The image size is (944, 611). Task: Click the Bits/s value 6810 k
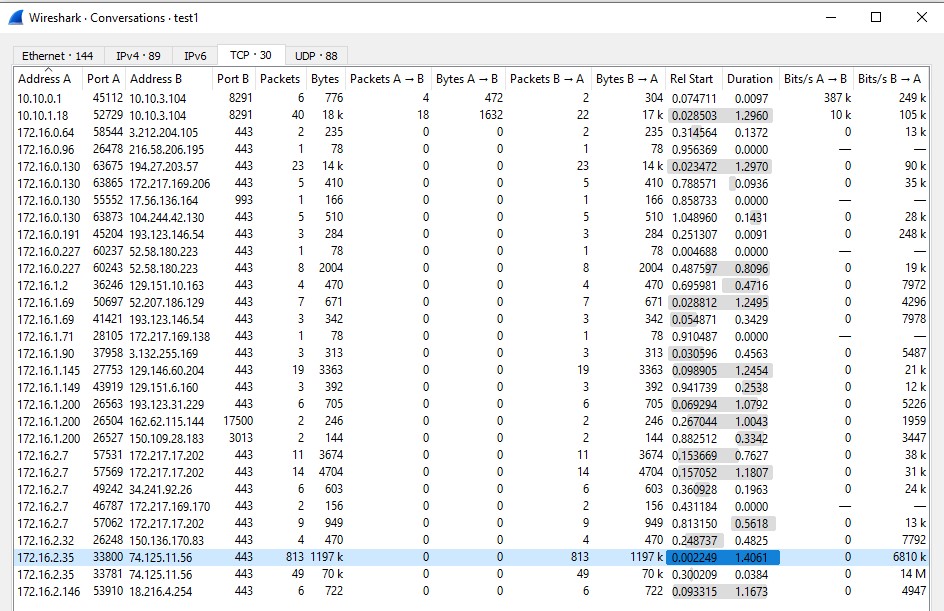[909, 557]
